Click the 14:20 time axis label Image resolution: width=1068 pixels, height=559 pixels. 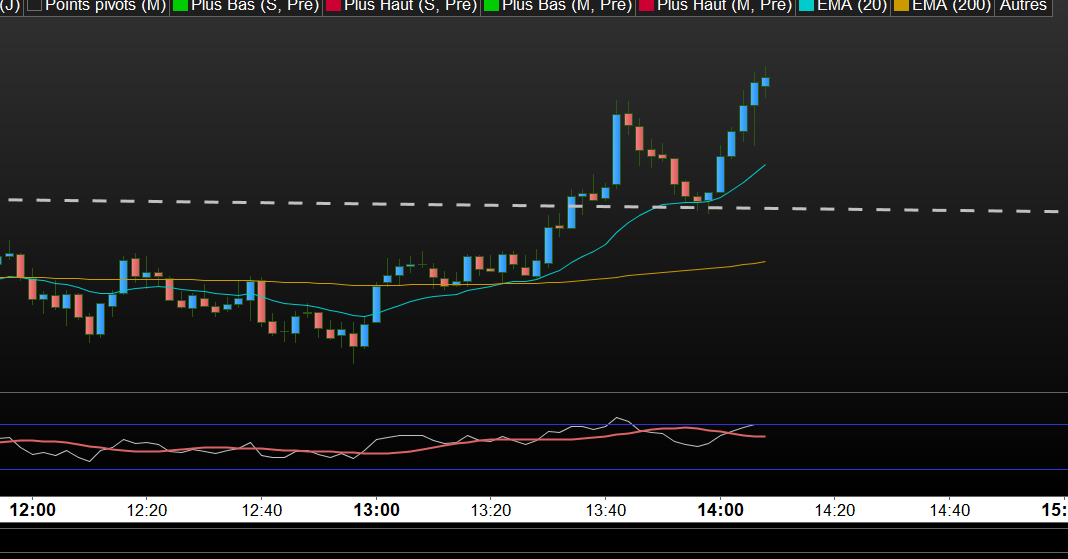tap(835, 510)
